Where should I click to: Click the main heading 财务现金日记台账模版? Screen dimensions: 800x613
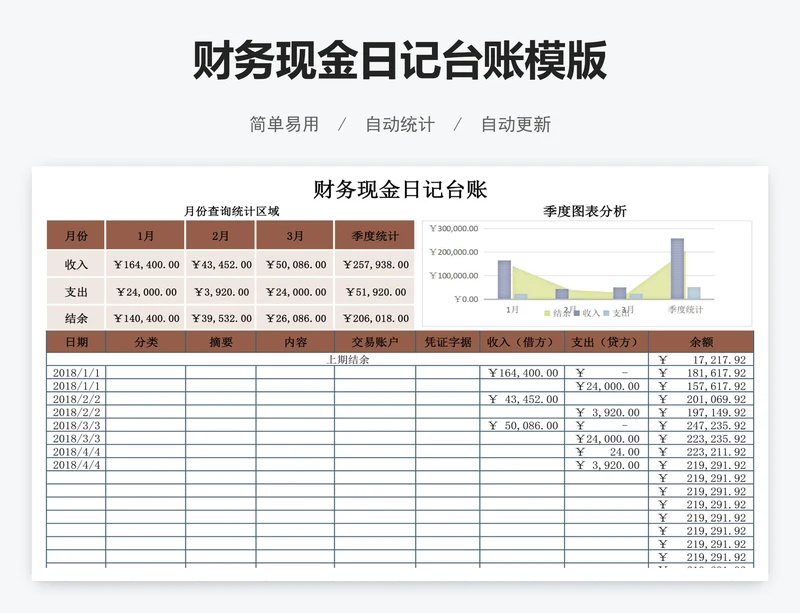pos(399,60)
